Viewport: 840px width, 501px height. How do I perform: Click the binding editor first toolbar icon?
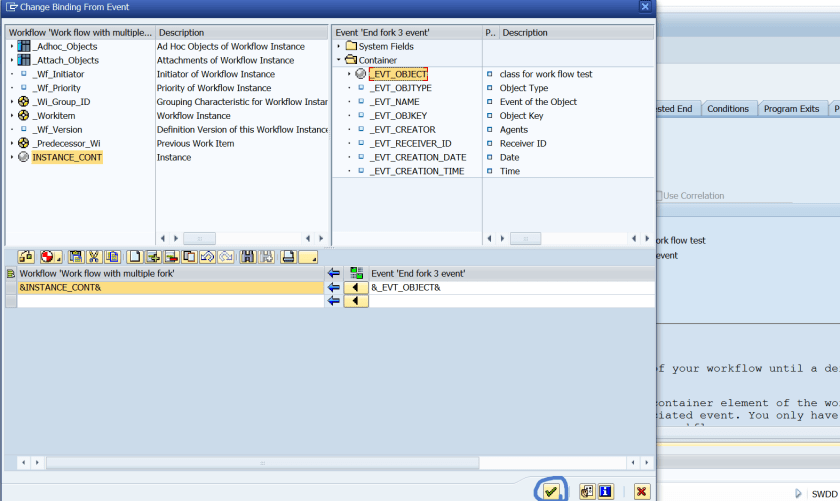(26, 257)
